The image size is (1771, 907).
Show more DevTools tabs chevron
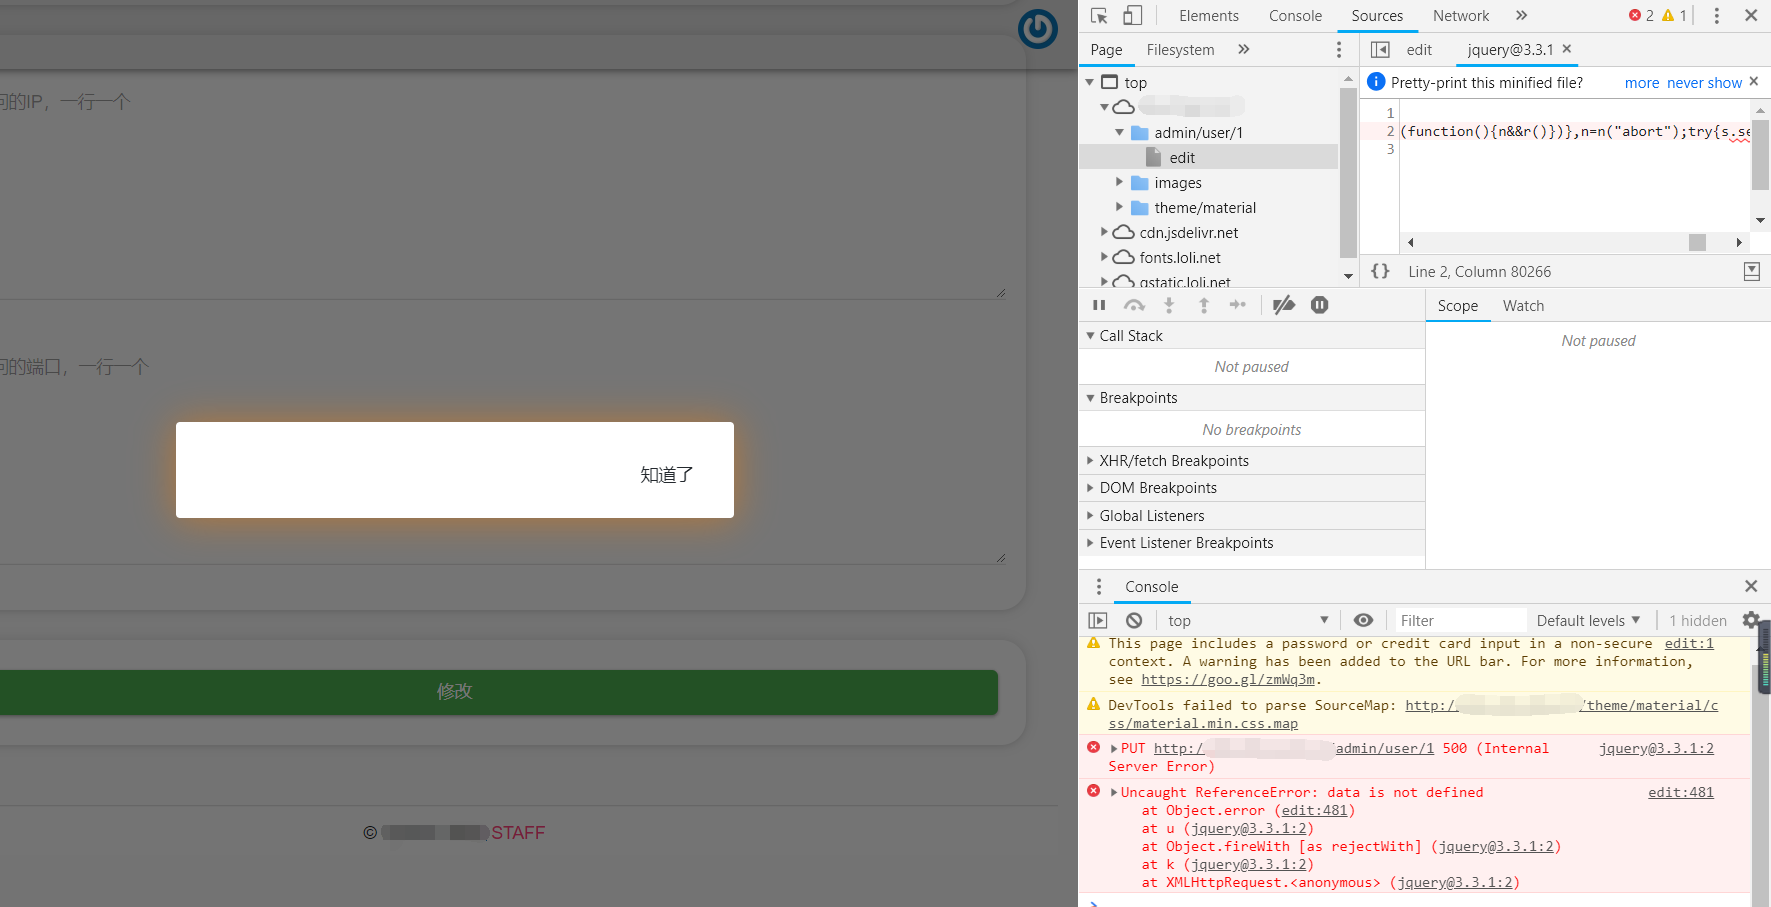click(1521, 15)
